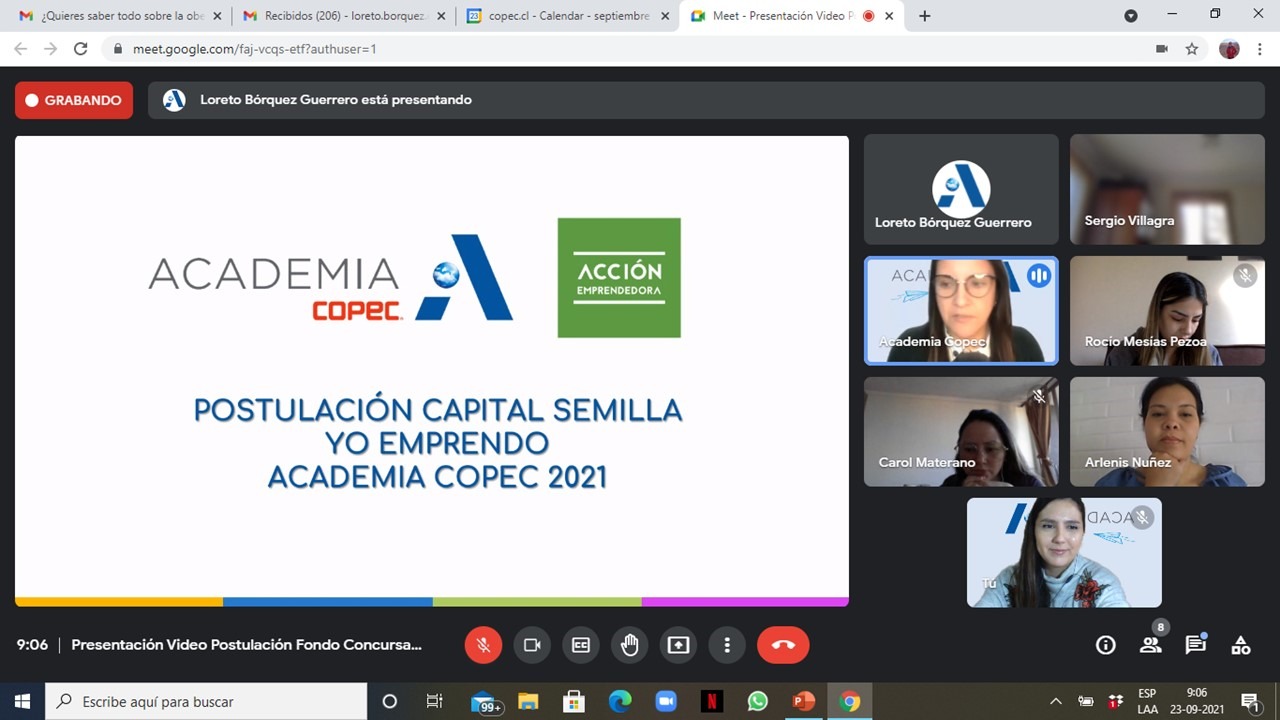Select the Meet - Presentación Video tab
The height and width of the screenshot is (720, 1280).
pyautogui.click(x=791, y=16)
